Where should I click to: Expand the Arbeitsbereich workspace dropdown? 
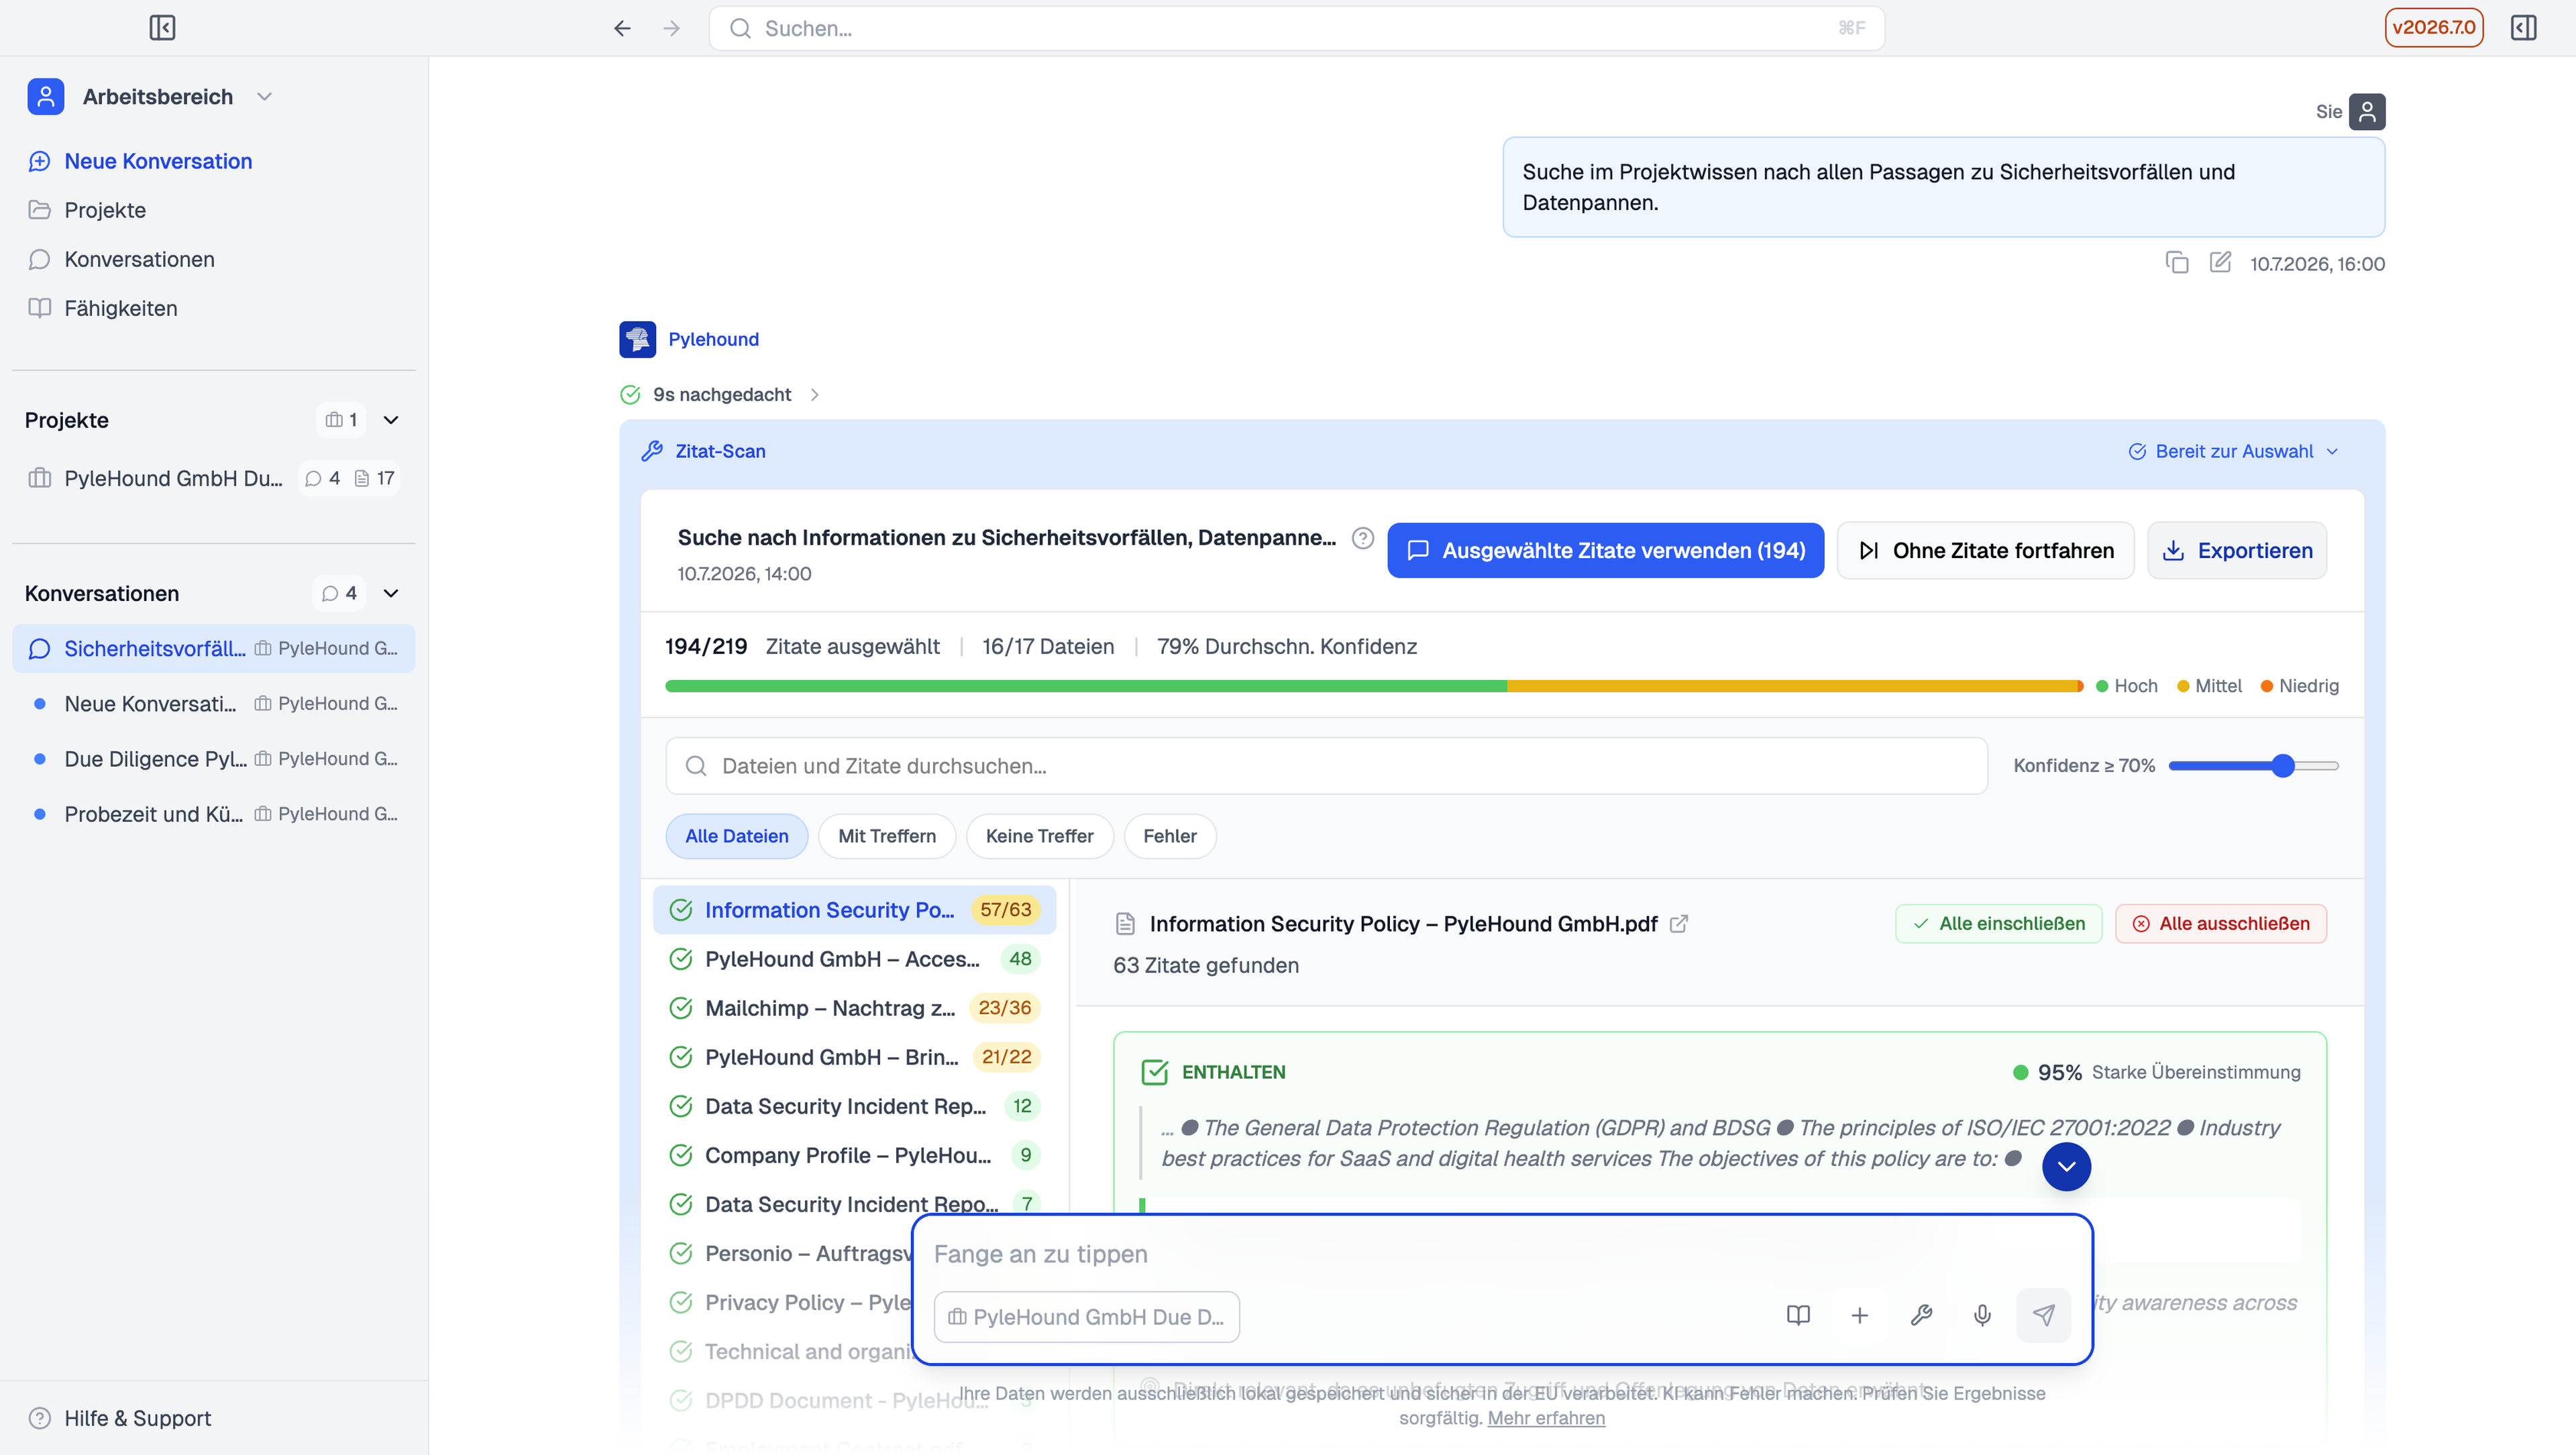[264, 97]
